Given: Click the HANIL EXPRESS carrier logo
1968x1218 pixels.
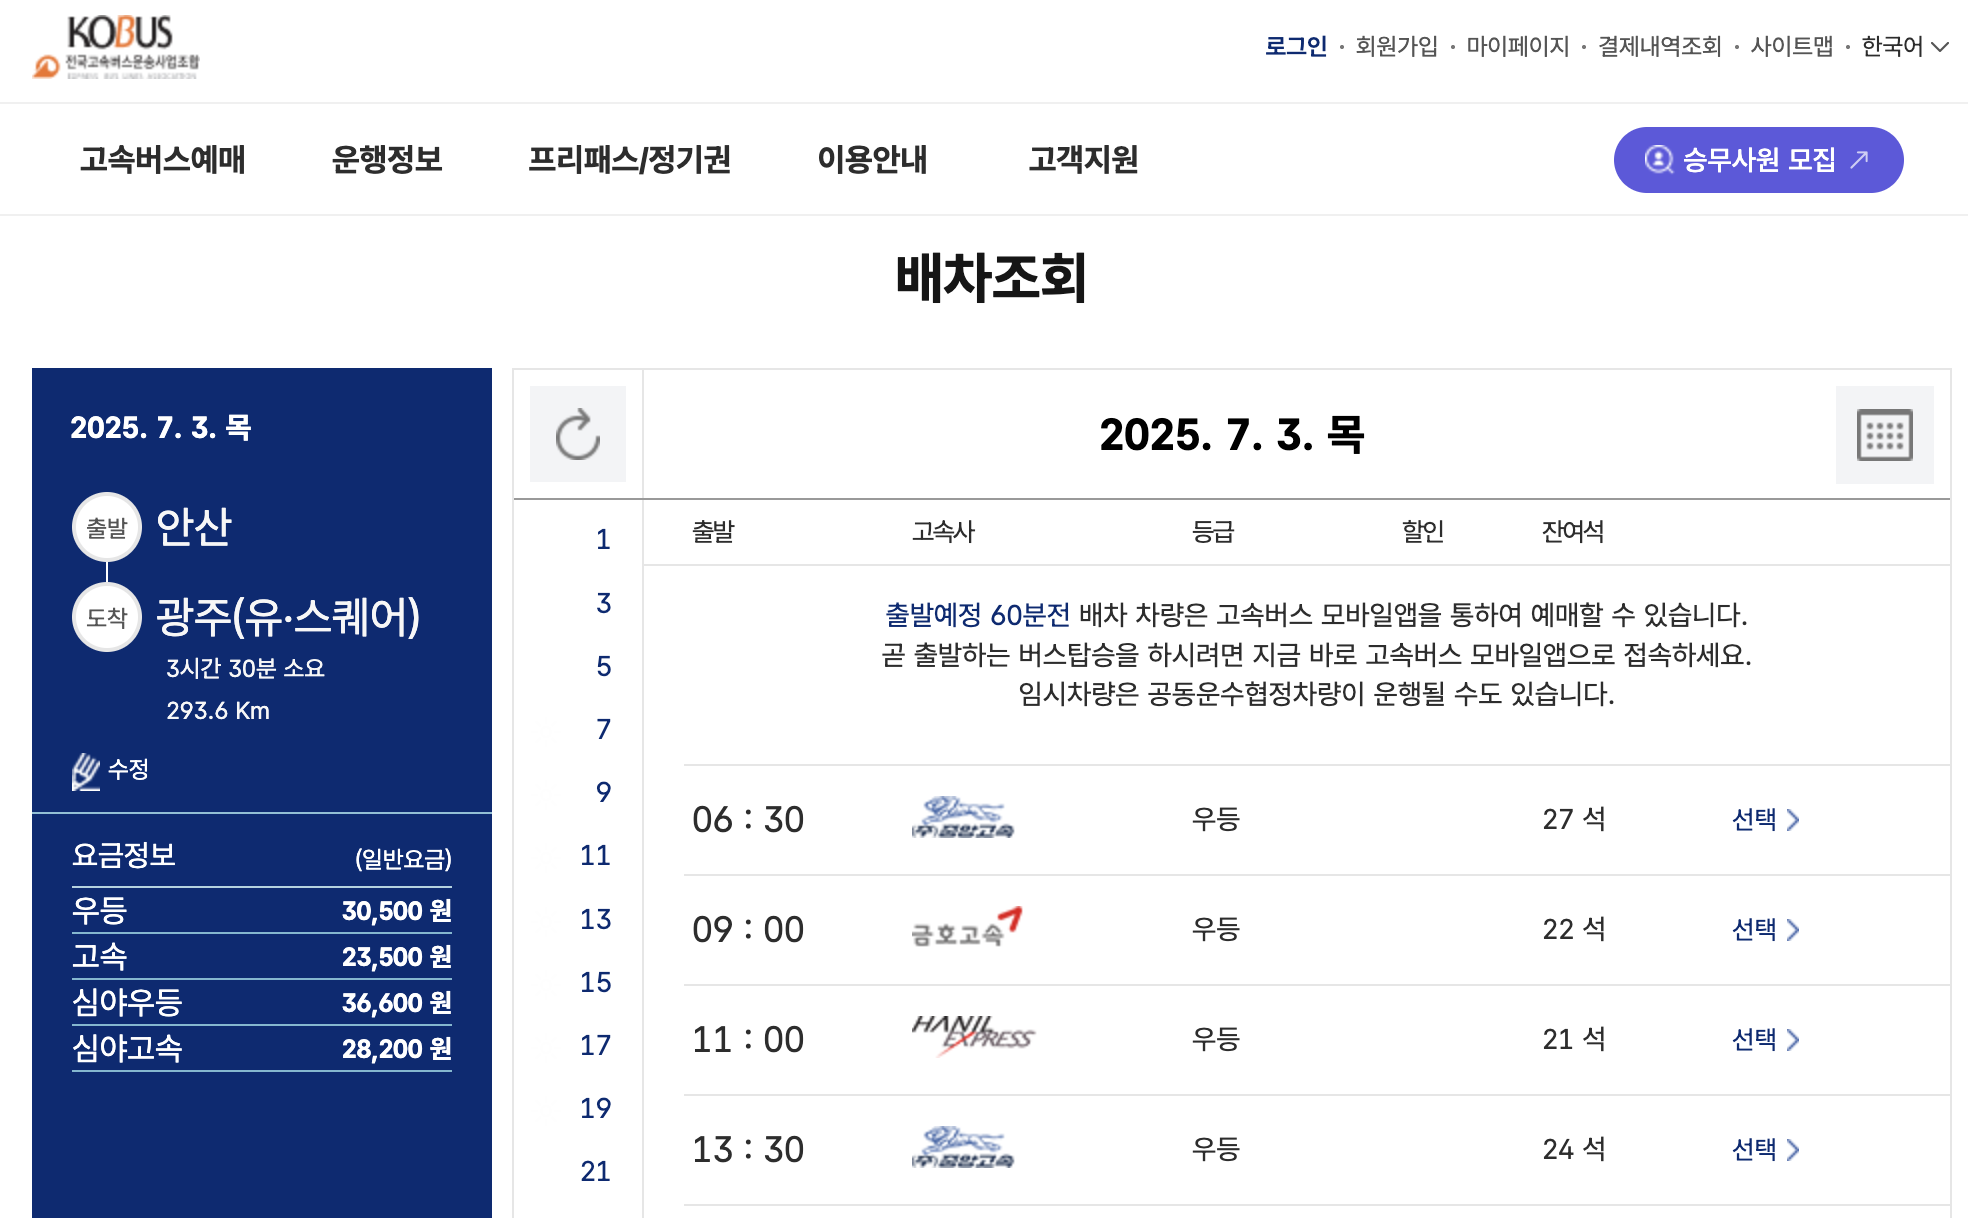Looking at the screenshot, I should [x=971, y=1037].
